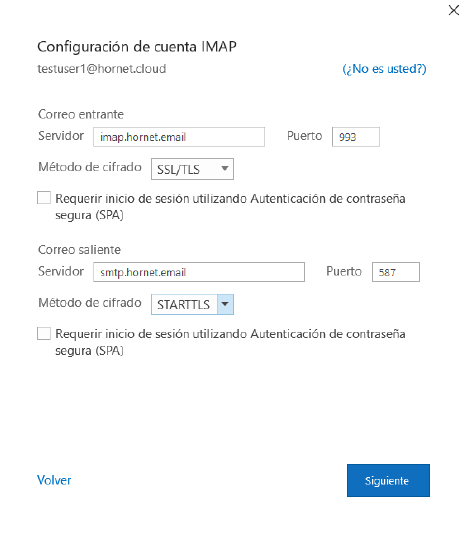The height and width of the screenshot is (539, 461).
Task: Click the outgoing server field smtp.hornet.email
Action: 199,272
